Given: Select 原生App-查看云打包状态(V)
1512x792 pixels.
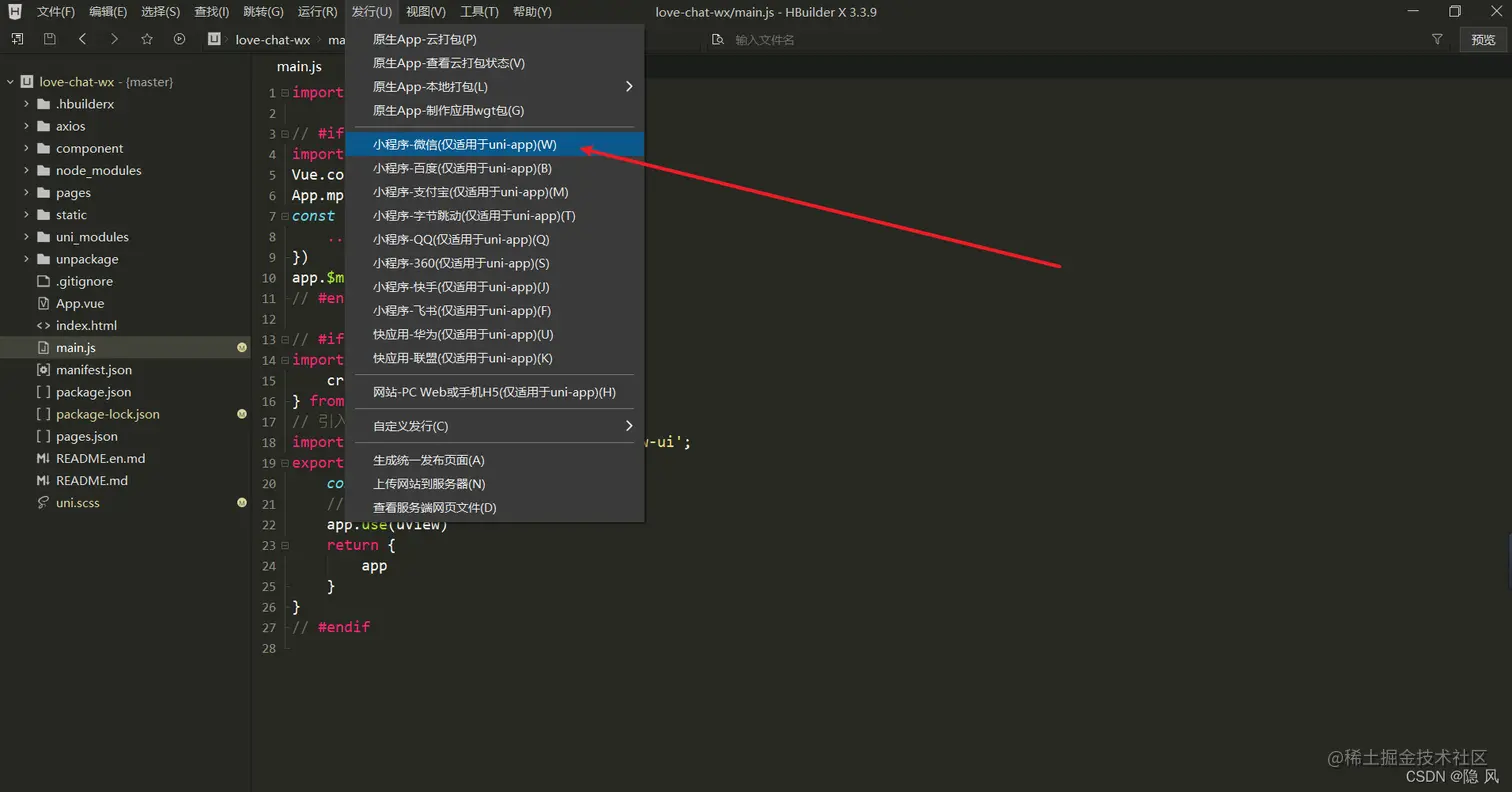Looking at the screenshot, I should pos(495,63).
